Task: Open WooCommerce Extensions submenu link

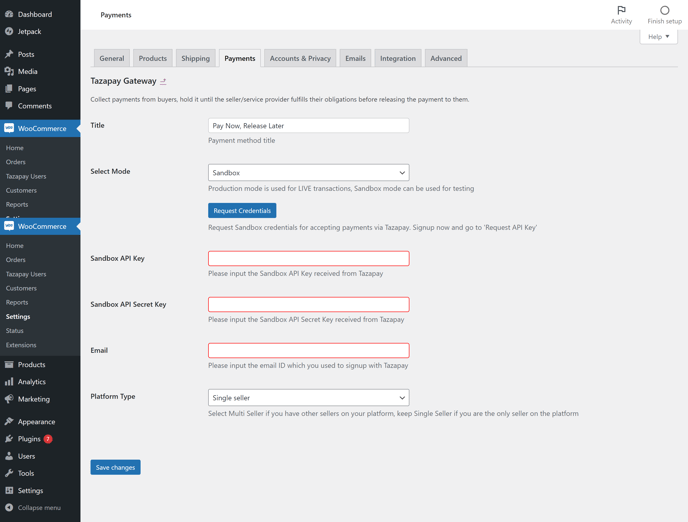Action: [x=21, y=345]
